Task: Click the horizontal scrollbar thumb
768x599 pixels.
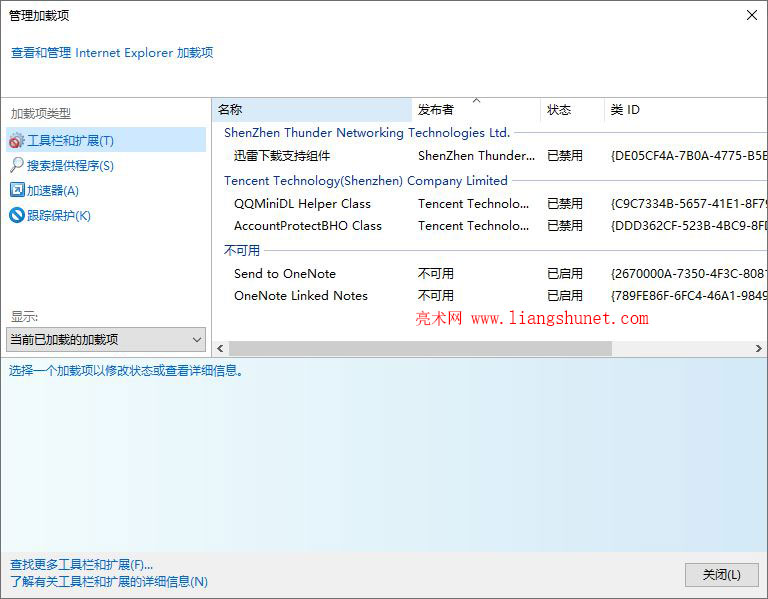Action: tap(420, 349)
